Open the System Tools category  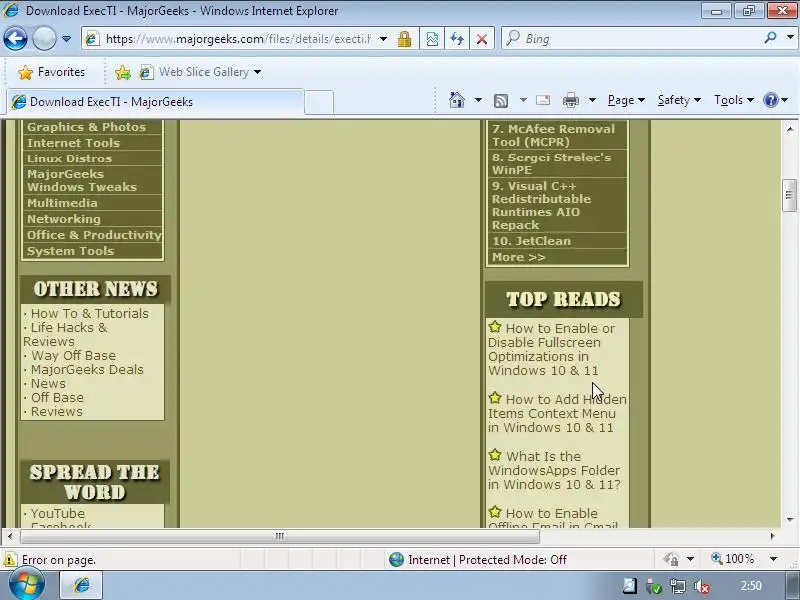[x=70, y=251]
